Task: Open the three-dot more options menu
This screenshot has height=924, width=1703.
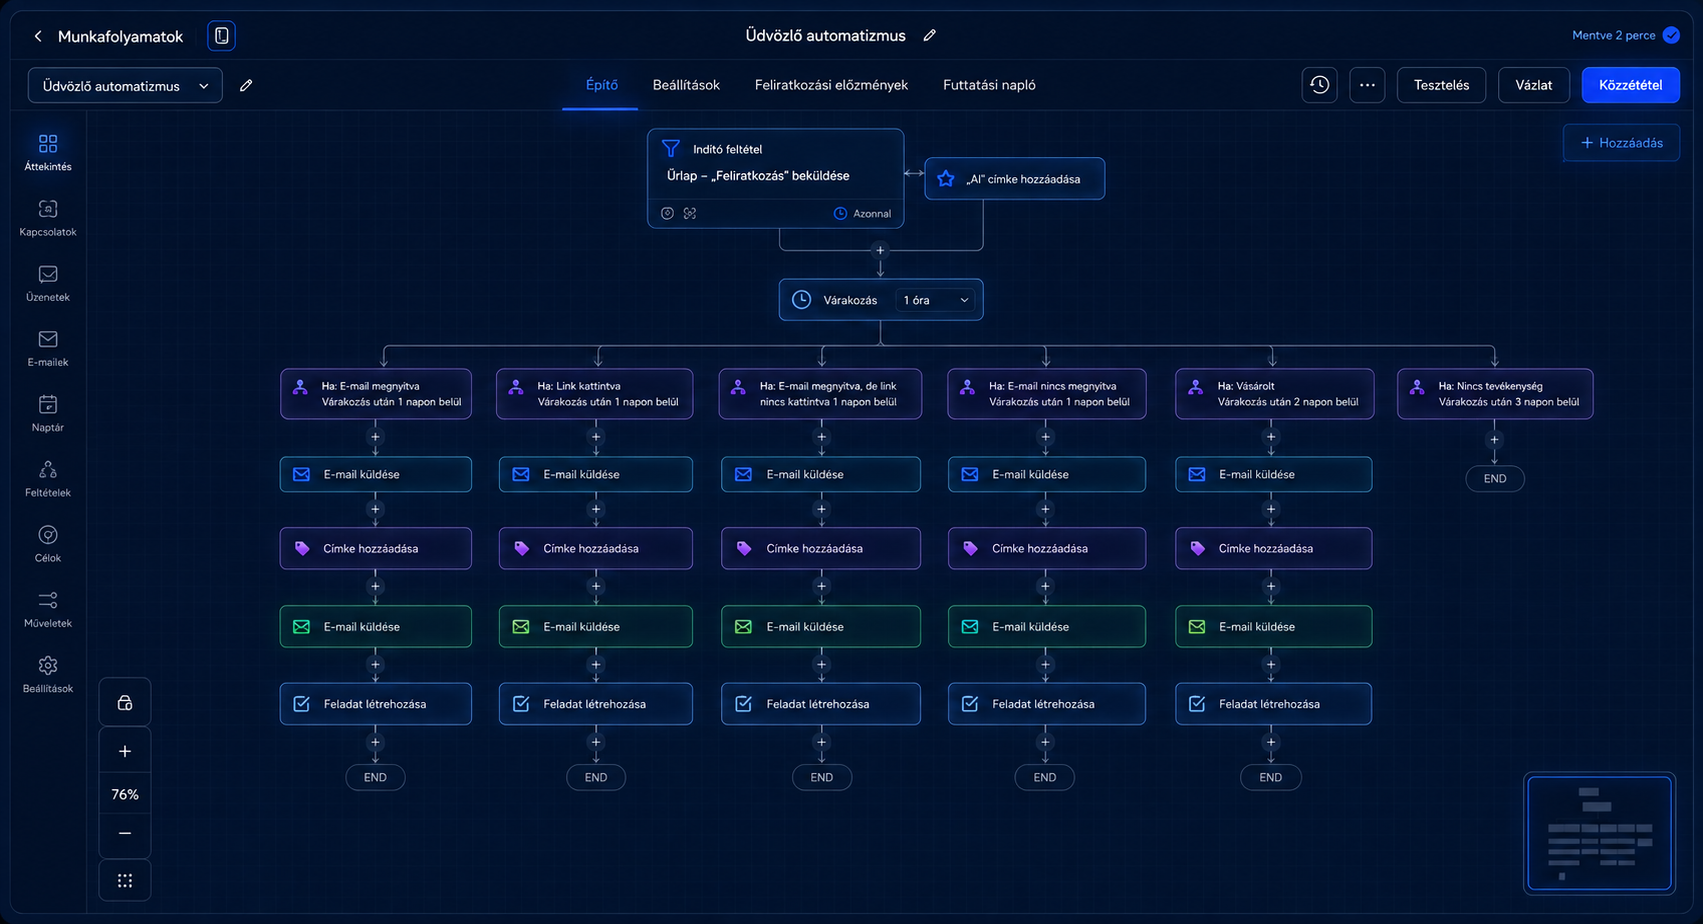Action: coord(1367,85)
